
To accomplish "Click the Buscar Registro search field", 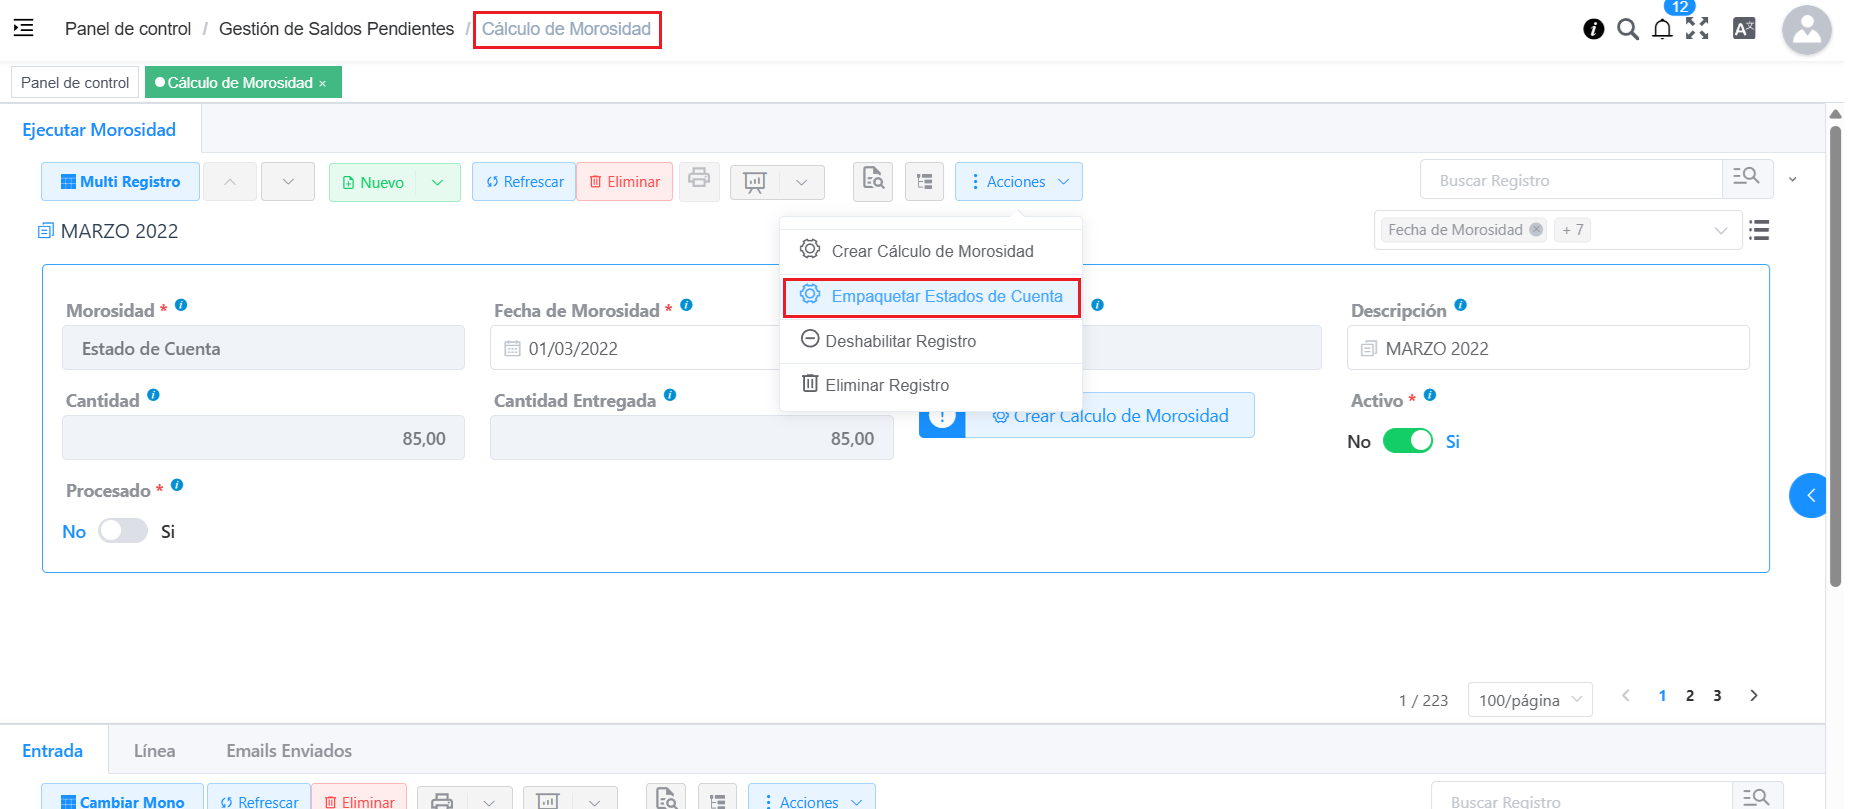I will tap(1570, 180).
